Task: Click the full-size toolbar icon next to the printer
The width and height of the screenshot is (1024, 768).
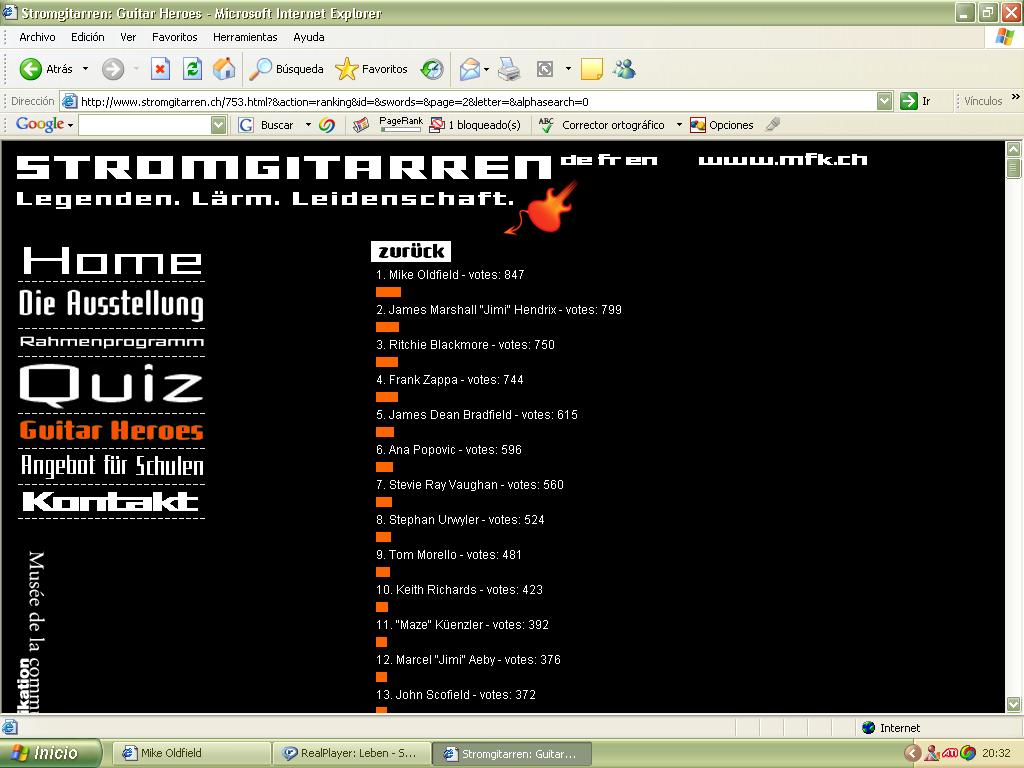Action: click(545, 69)
